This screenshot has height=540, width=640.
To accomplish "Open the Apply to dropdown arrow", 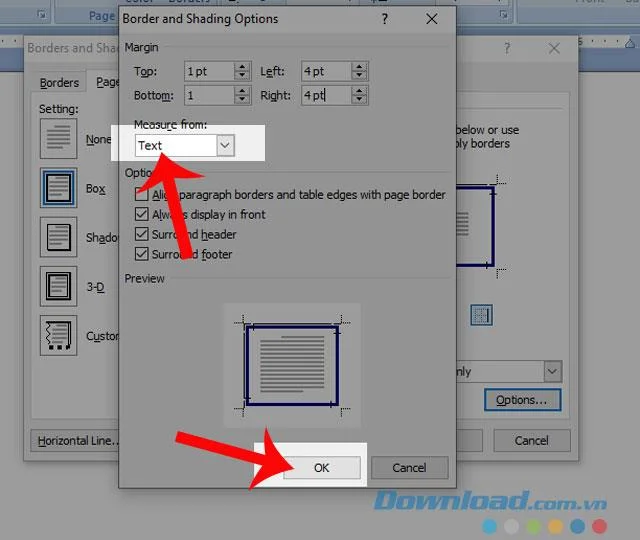I will pyautogui.click(x=553, y=371).
